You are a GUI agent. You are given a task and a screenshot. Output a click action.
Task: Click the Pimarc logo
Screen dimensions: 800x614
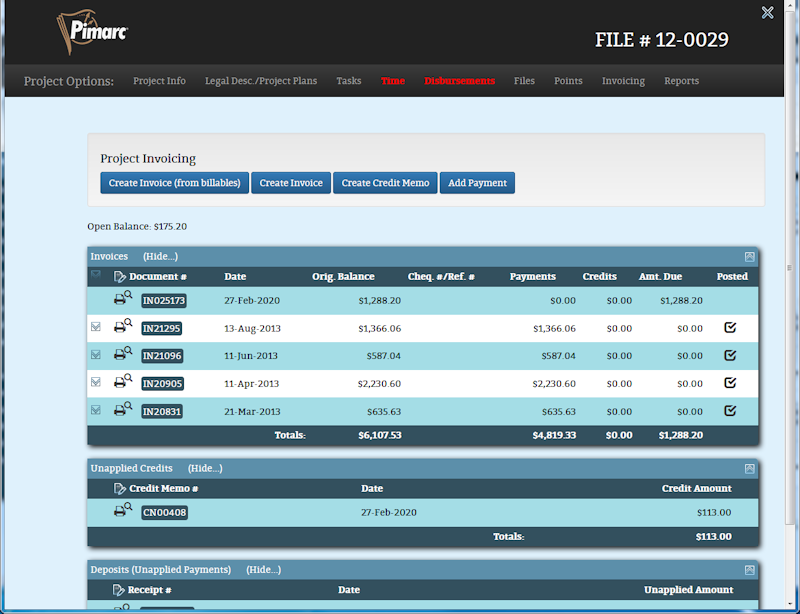coord(92,32)
